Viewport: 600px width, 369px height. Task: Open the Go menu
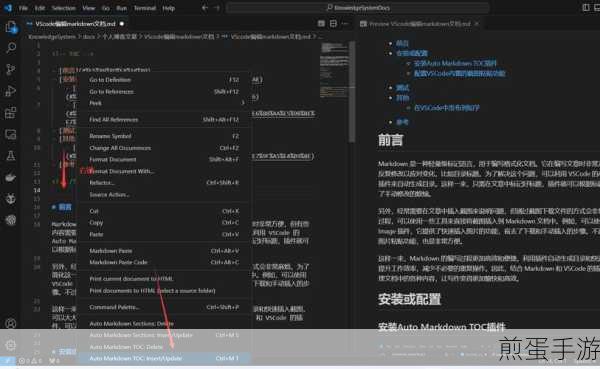pos(106,8)
